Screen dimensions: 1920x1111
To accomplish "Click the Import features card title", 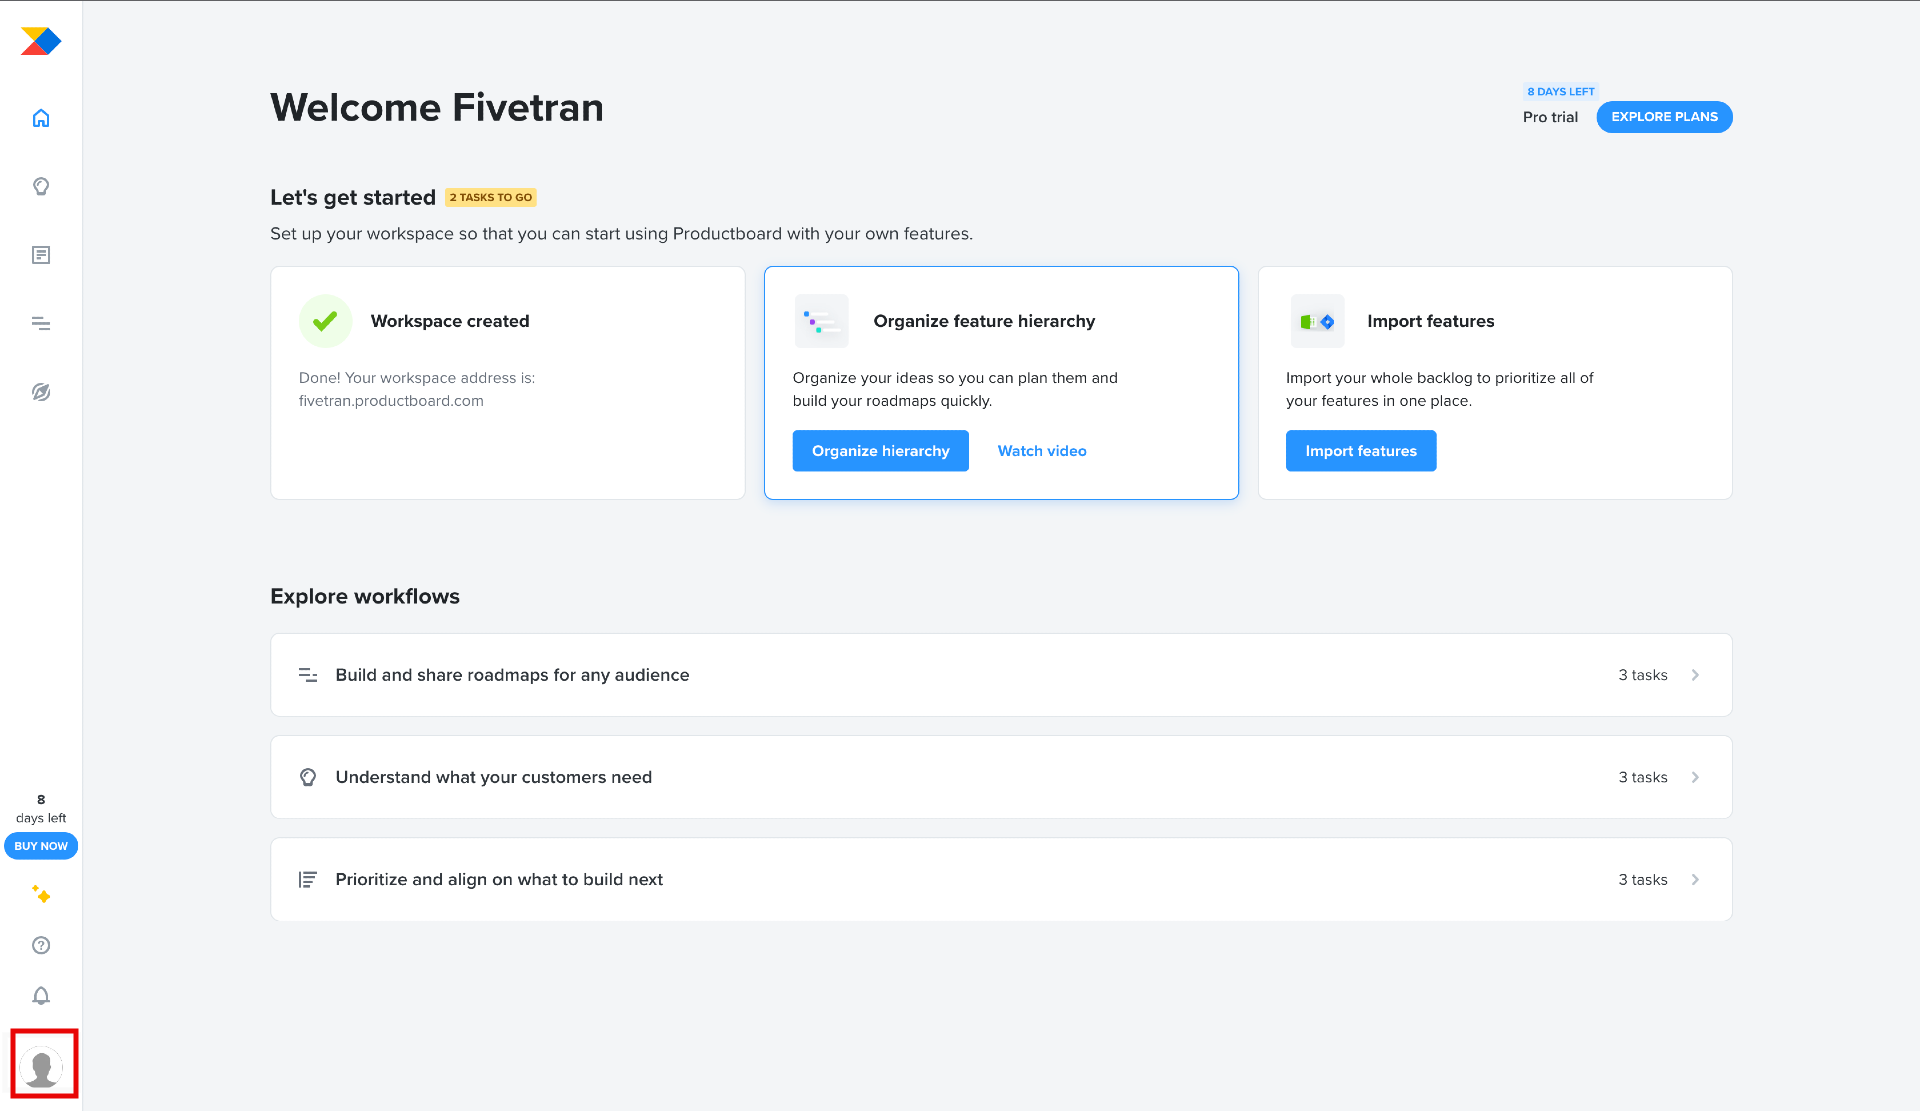I will click(1430, 321).
